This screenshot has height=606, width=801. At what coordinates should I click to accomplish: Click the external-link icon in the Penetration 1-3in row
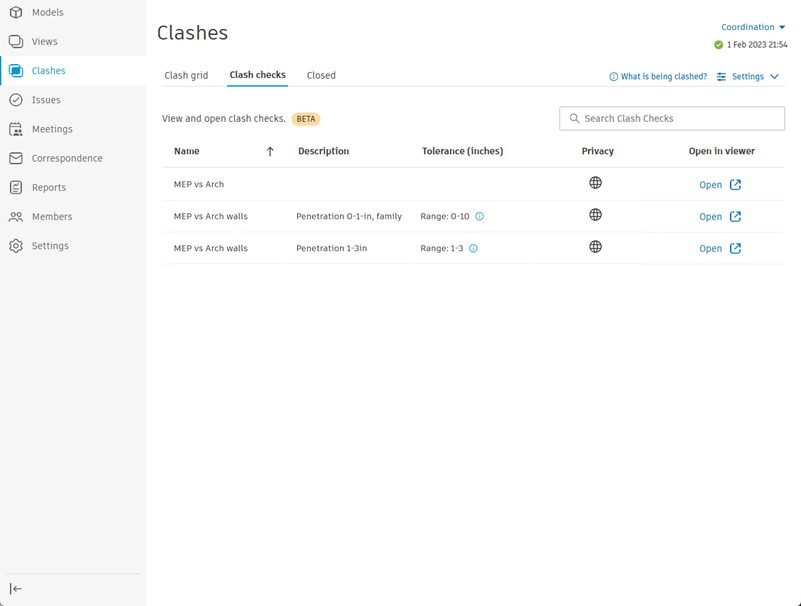pos(735,248)
